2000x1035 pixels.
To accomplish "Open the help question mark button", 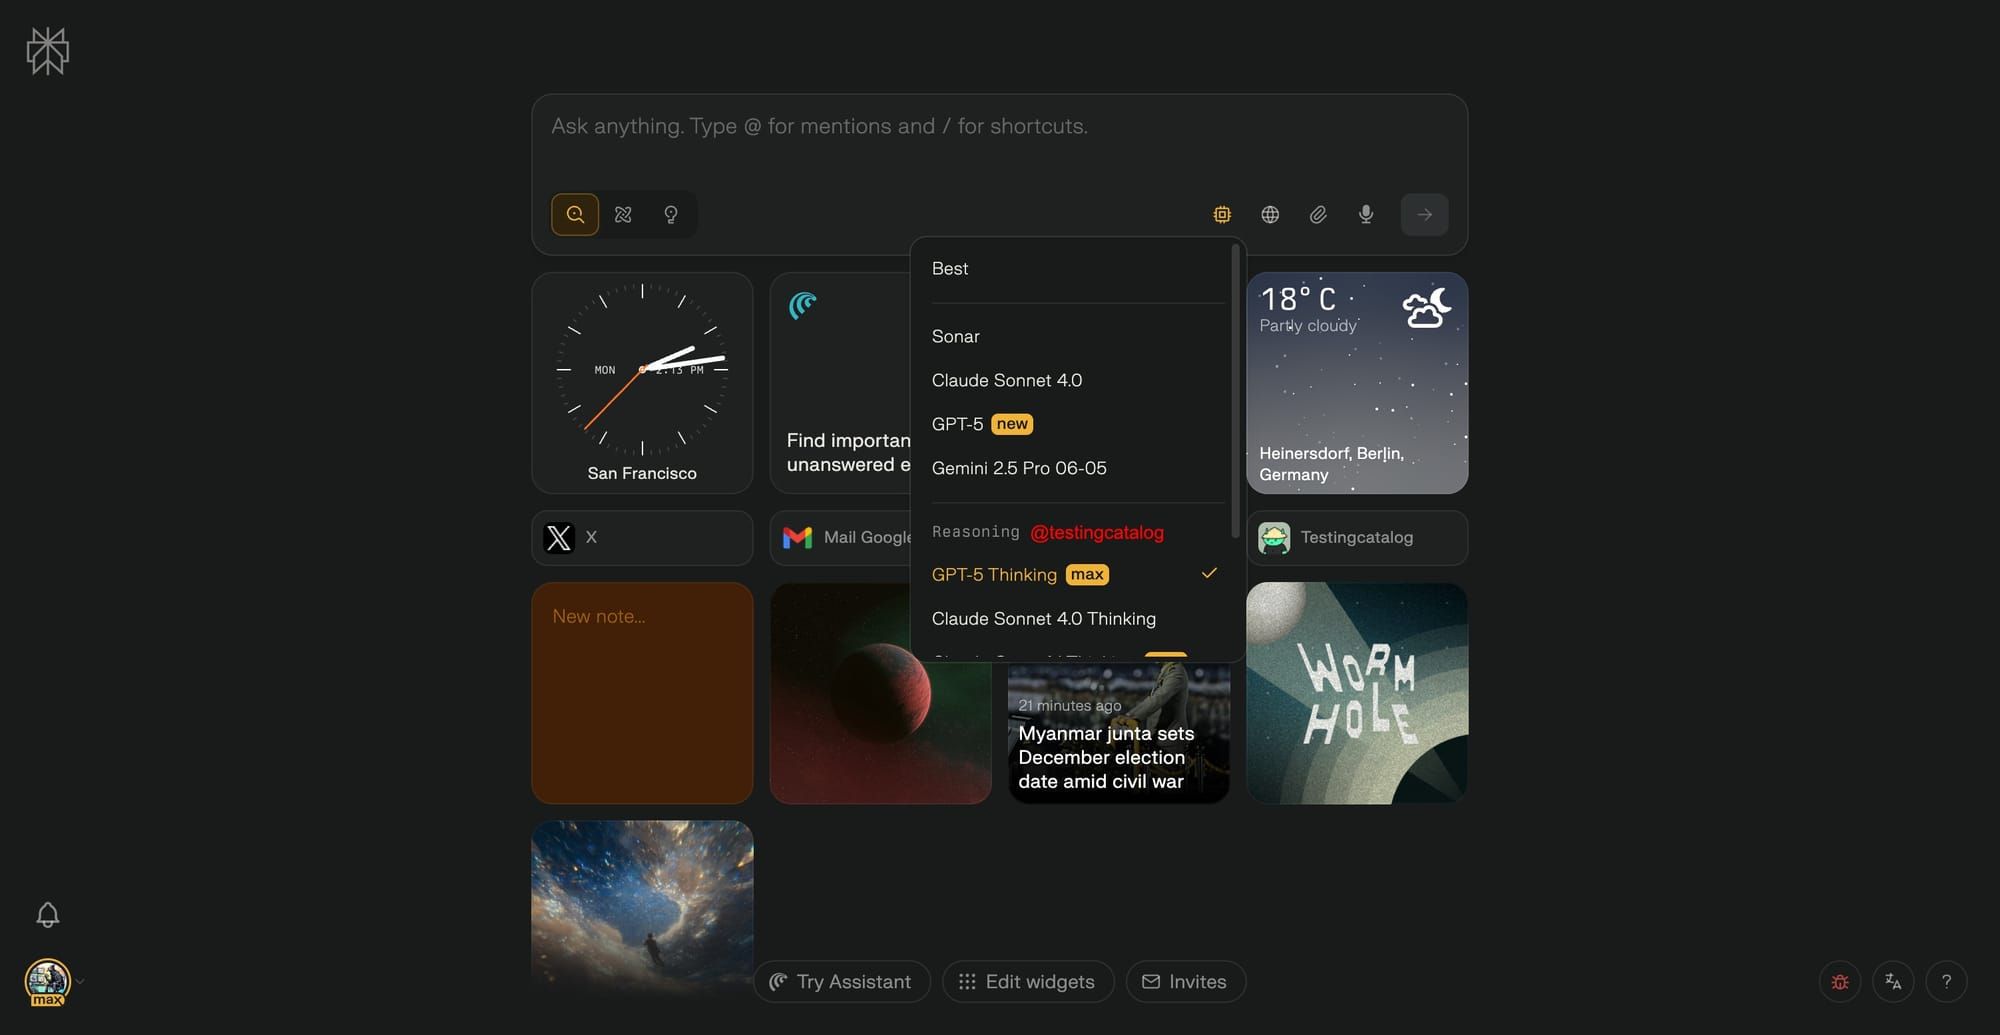I will pyautogui.click(x=1946, y=982).
